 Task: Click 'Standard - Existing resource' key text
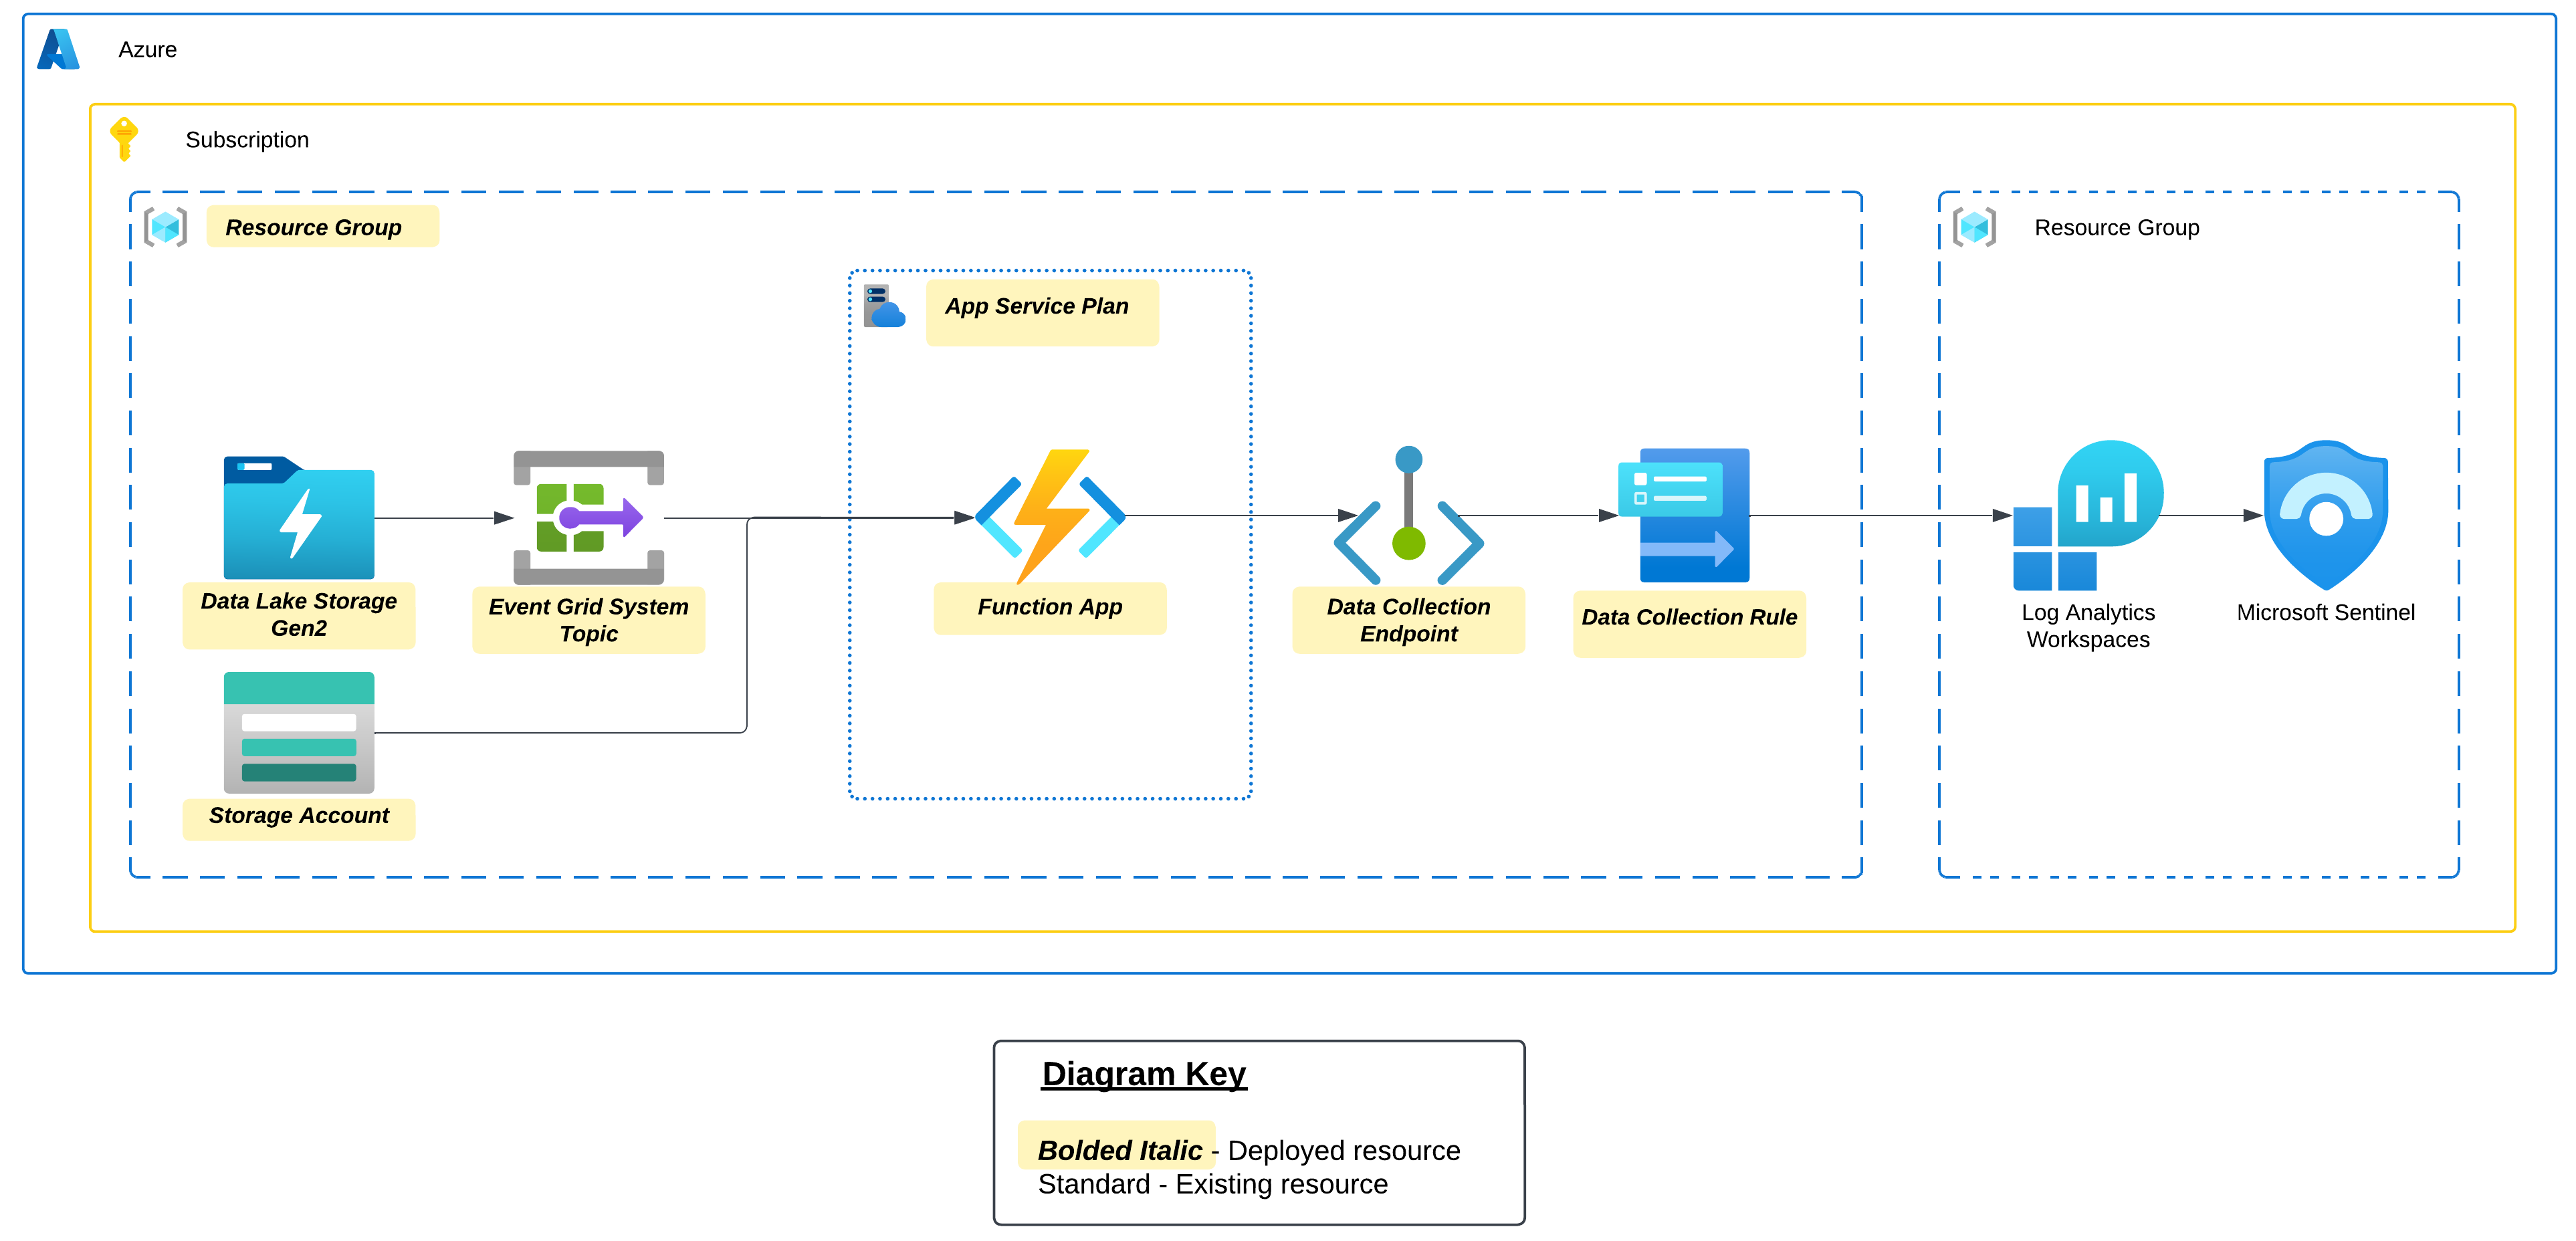pos(1212,1184)
